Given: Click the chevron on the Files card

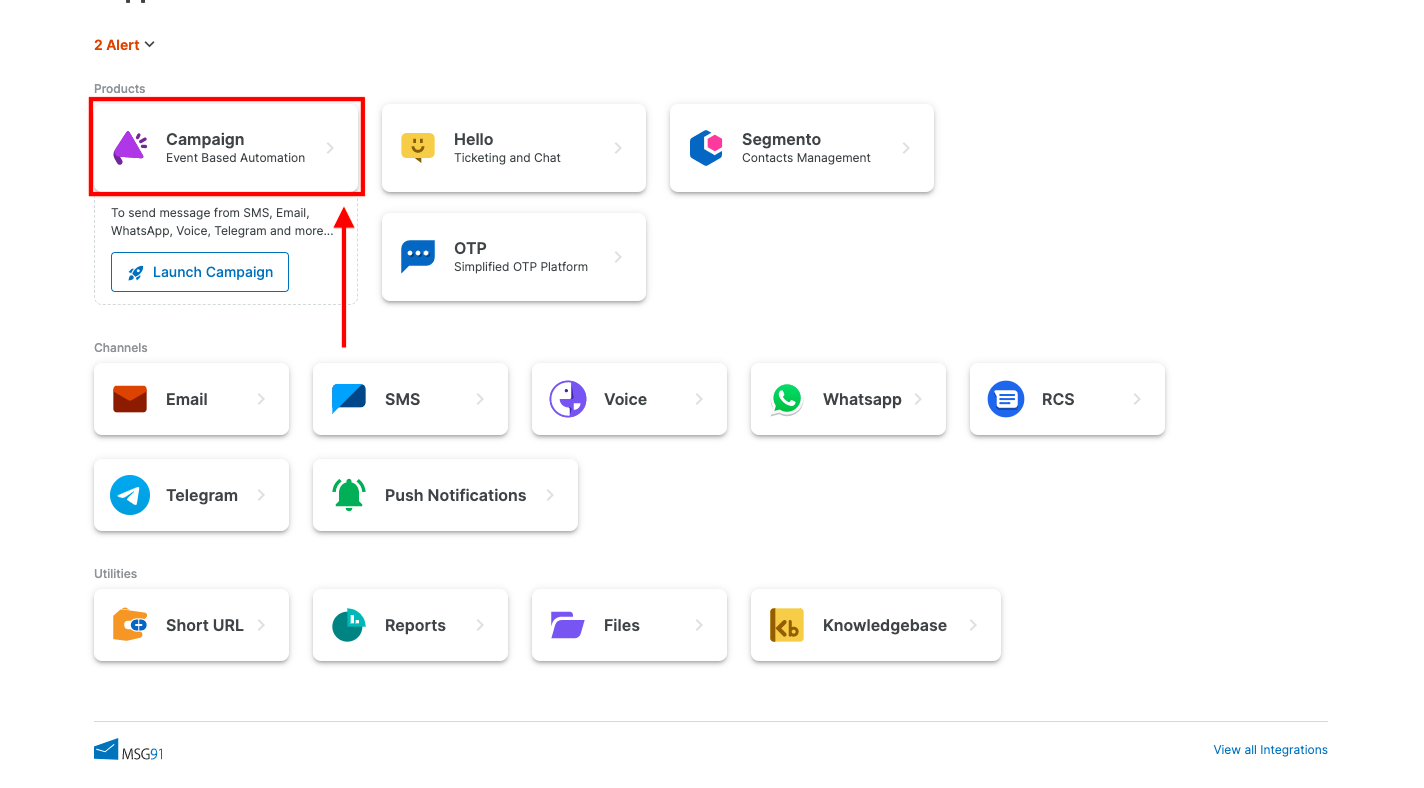Looking at the screenshot, I should [x=699, y=625].
